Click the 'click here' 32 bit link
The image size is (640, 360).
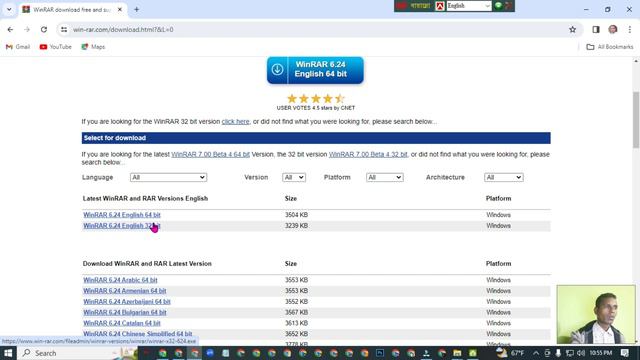[236, 122]
